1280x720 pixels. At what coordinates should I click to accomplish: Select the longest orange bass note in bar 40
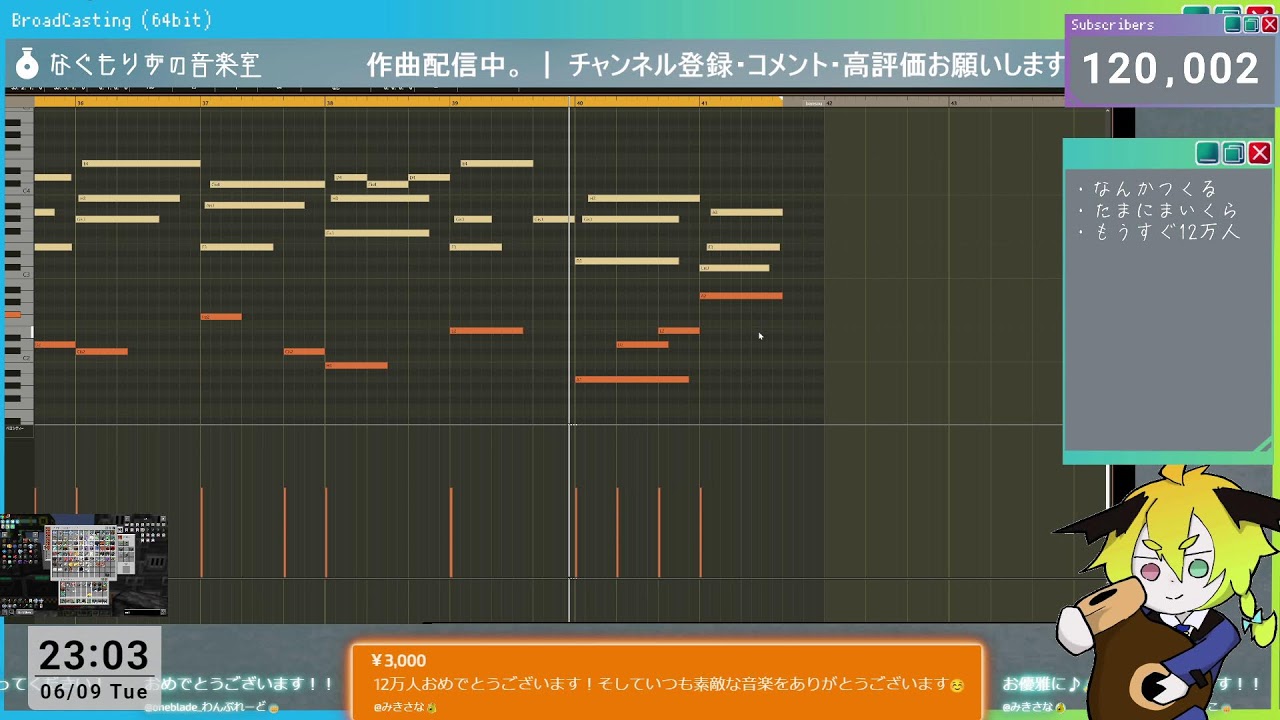click(x=632, y=379)
